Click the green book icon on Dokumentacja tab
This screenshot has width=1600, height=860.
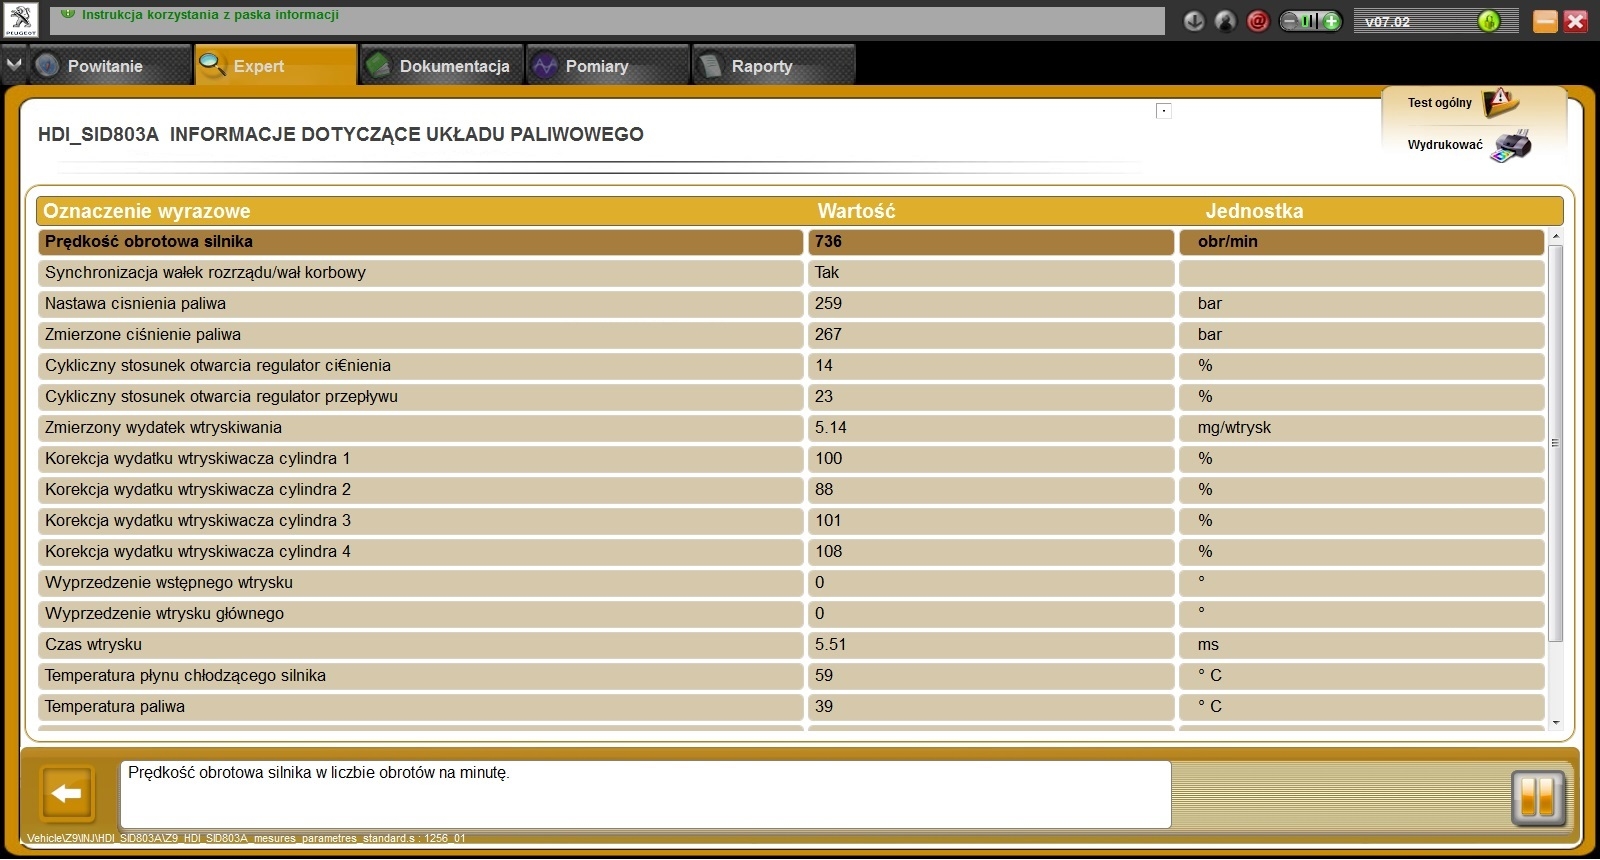[x=378, y=66]
